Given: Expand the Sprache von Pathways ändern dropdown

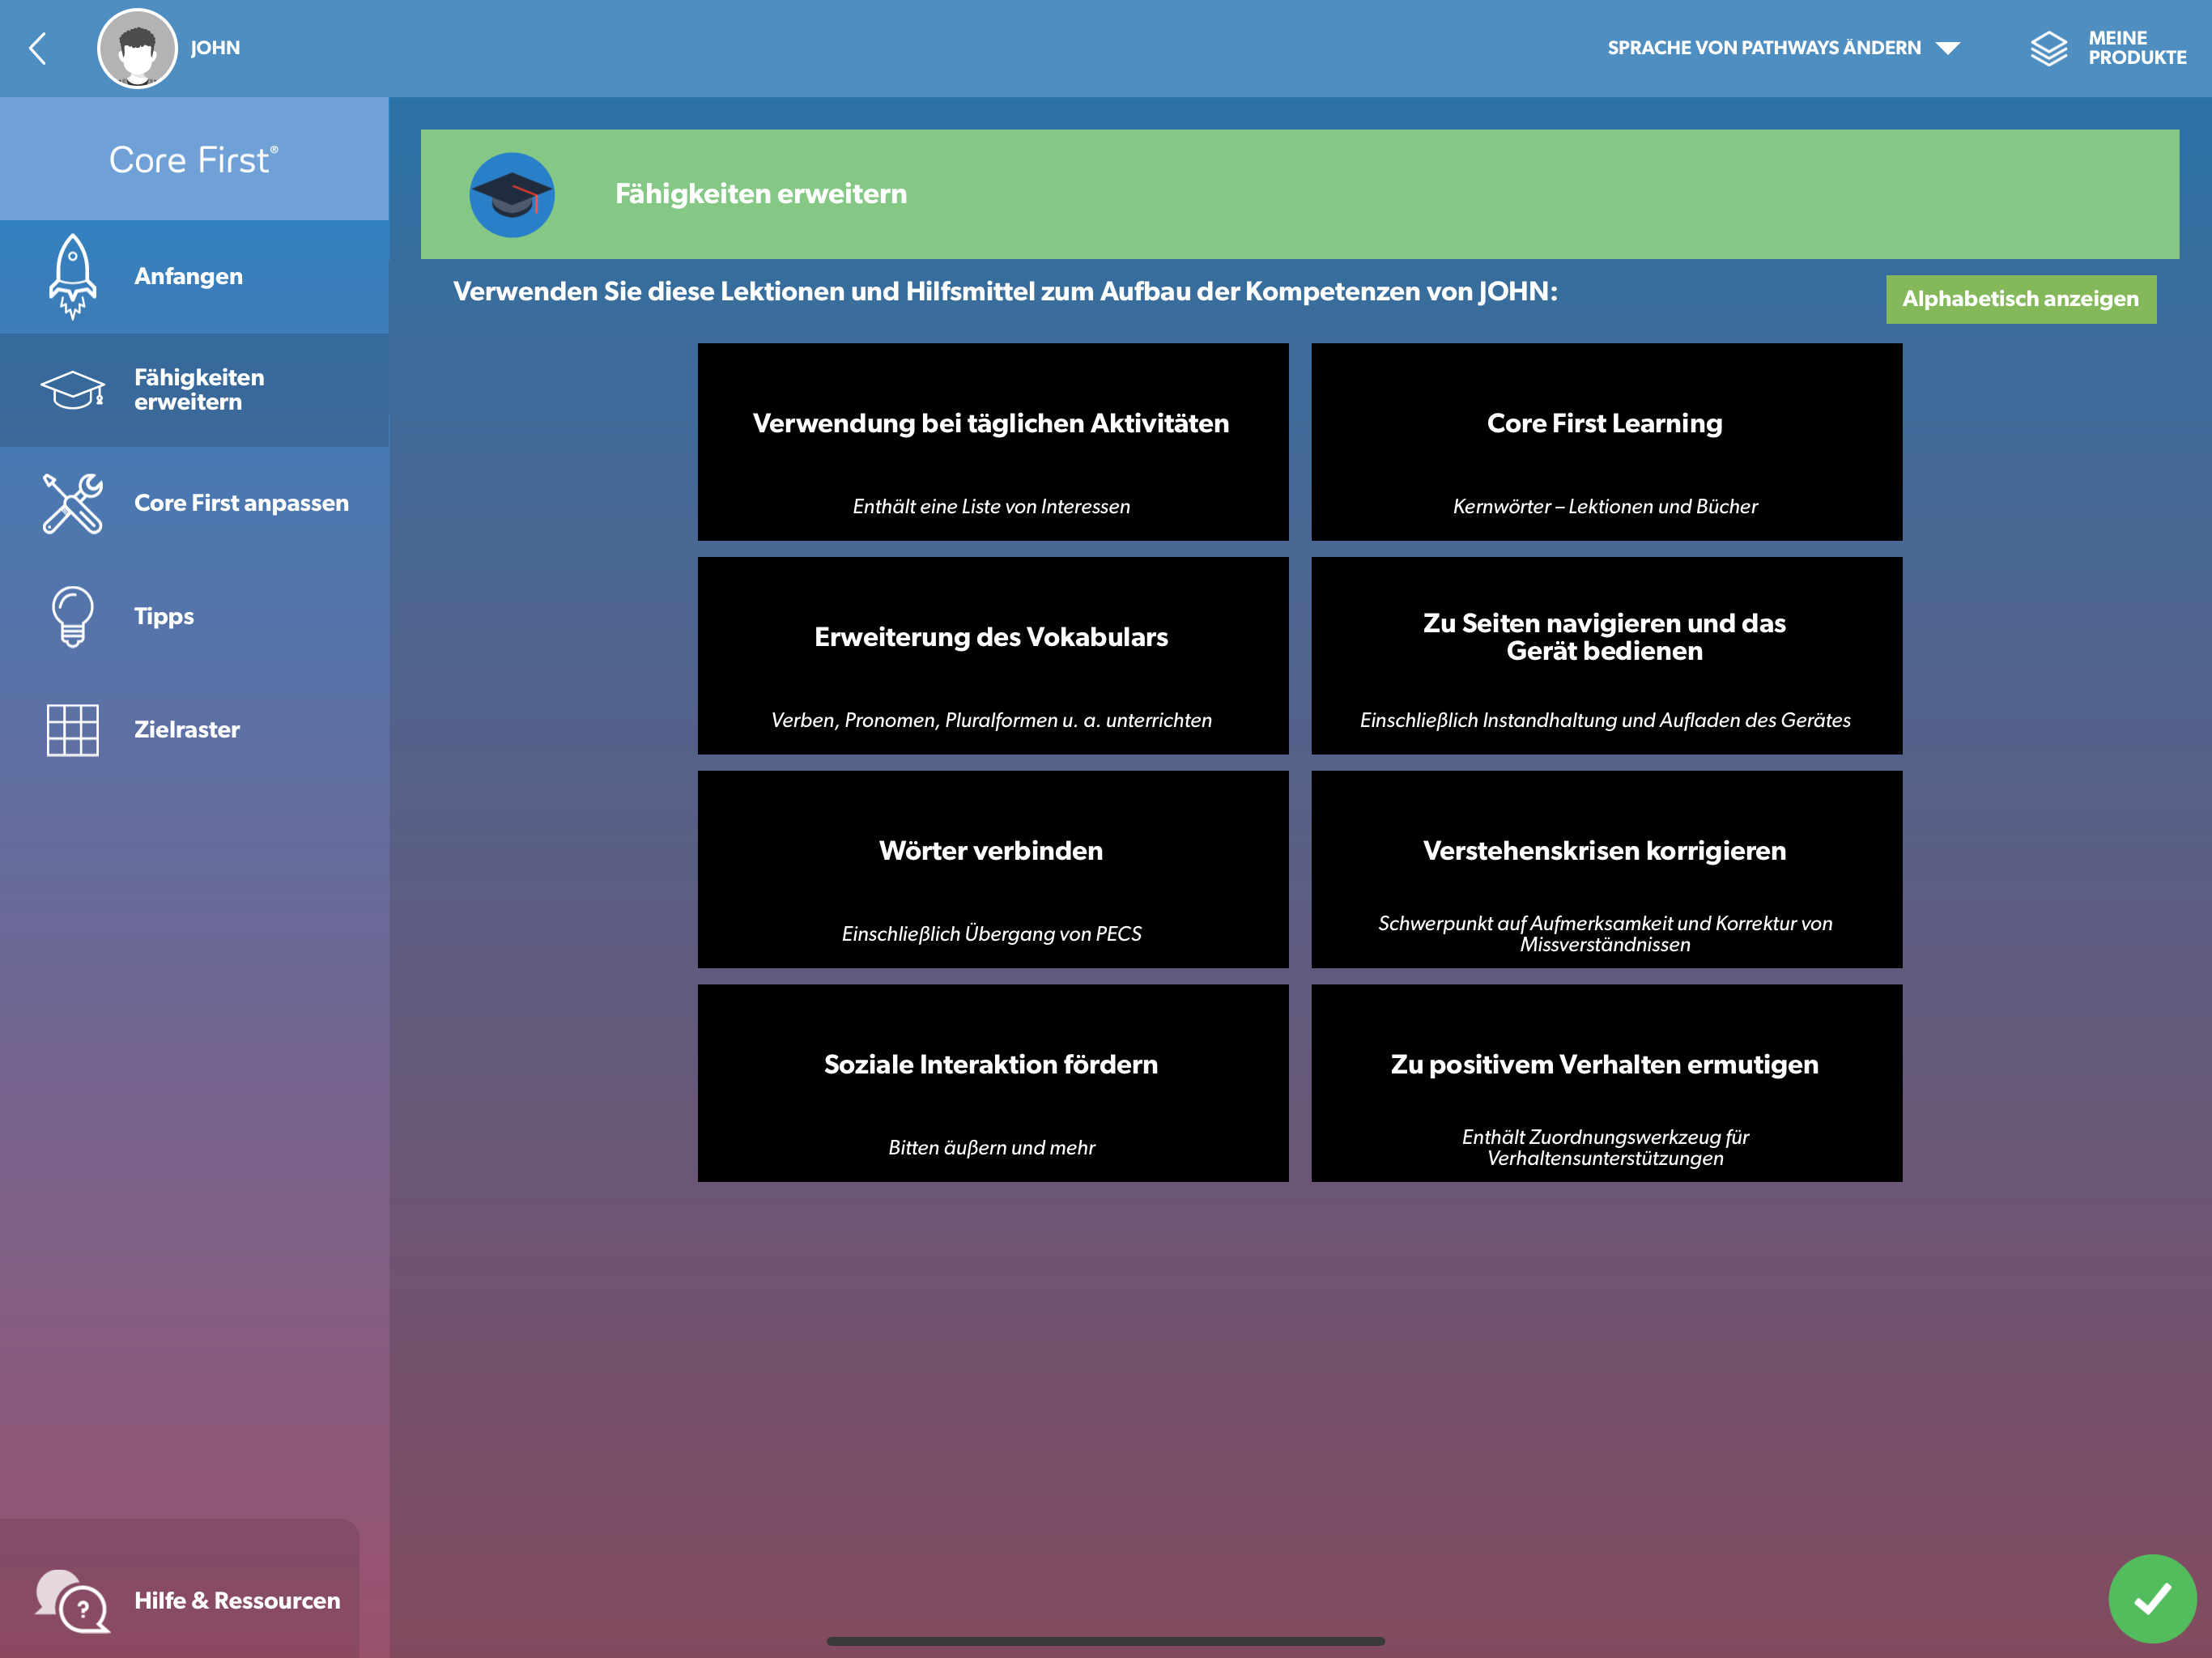Looking at the screenshot, I should point(1783,48).
